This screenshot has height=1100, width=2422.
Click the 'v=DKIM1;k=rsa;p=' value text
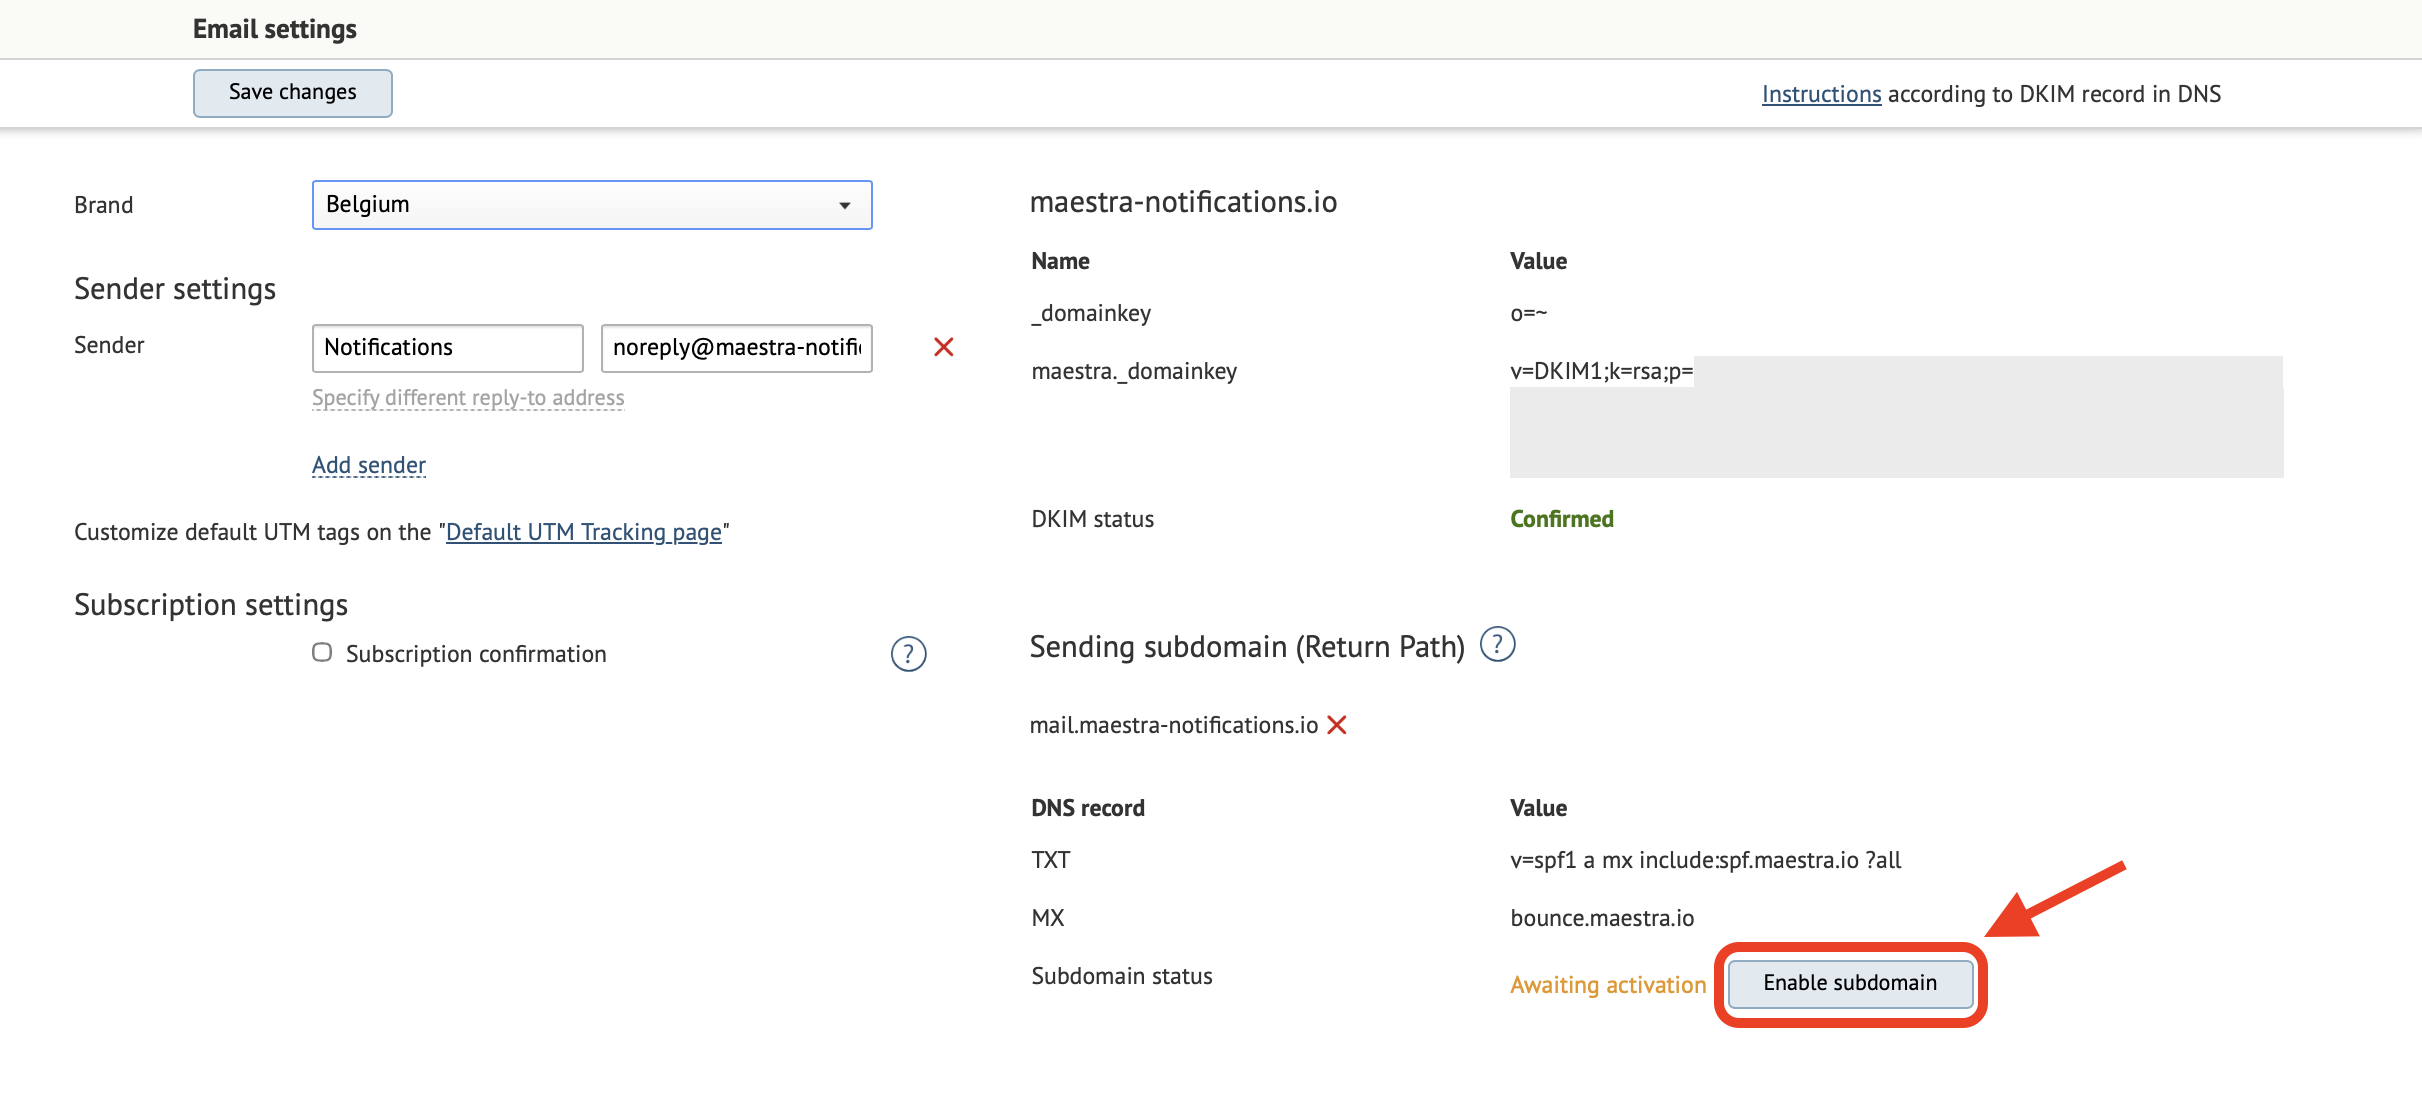1601,371
